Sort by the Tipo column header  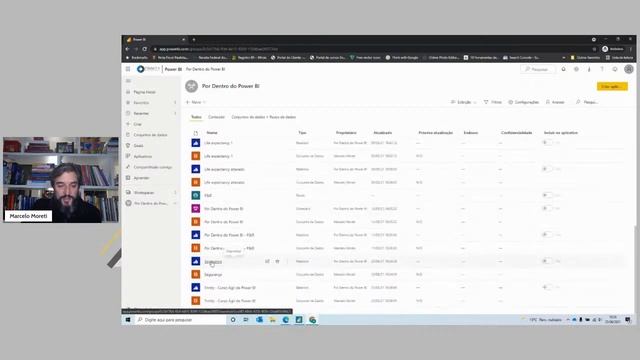[x=302, y=133]
